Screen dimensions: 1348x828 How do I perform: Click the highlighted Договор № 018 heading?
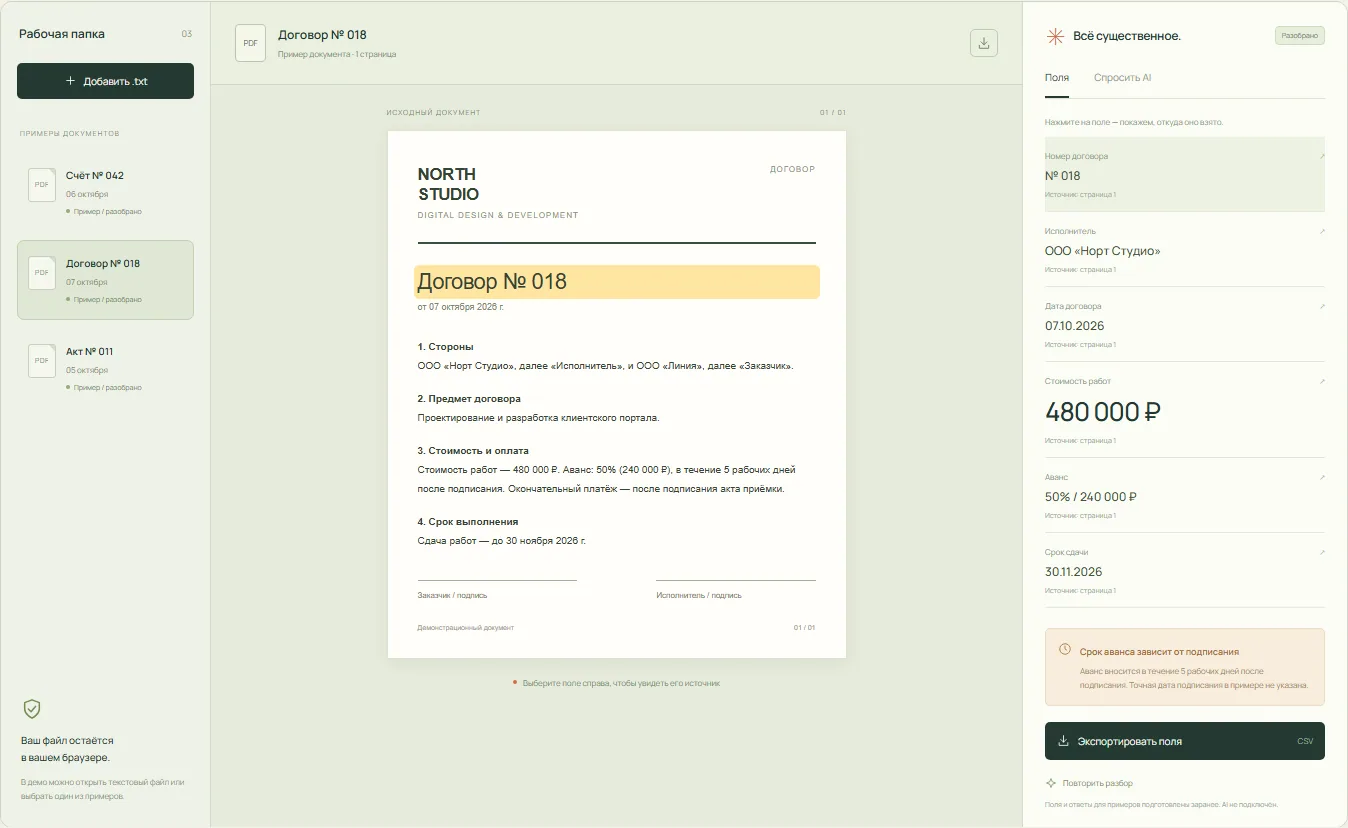617,282
